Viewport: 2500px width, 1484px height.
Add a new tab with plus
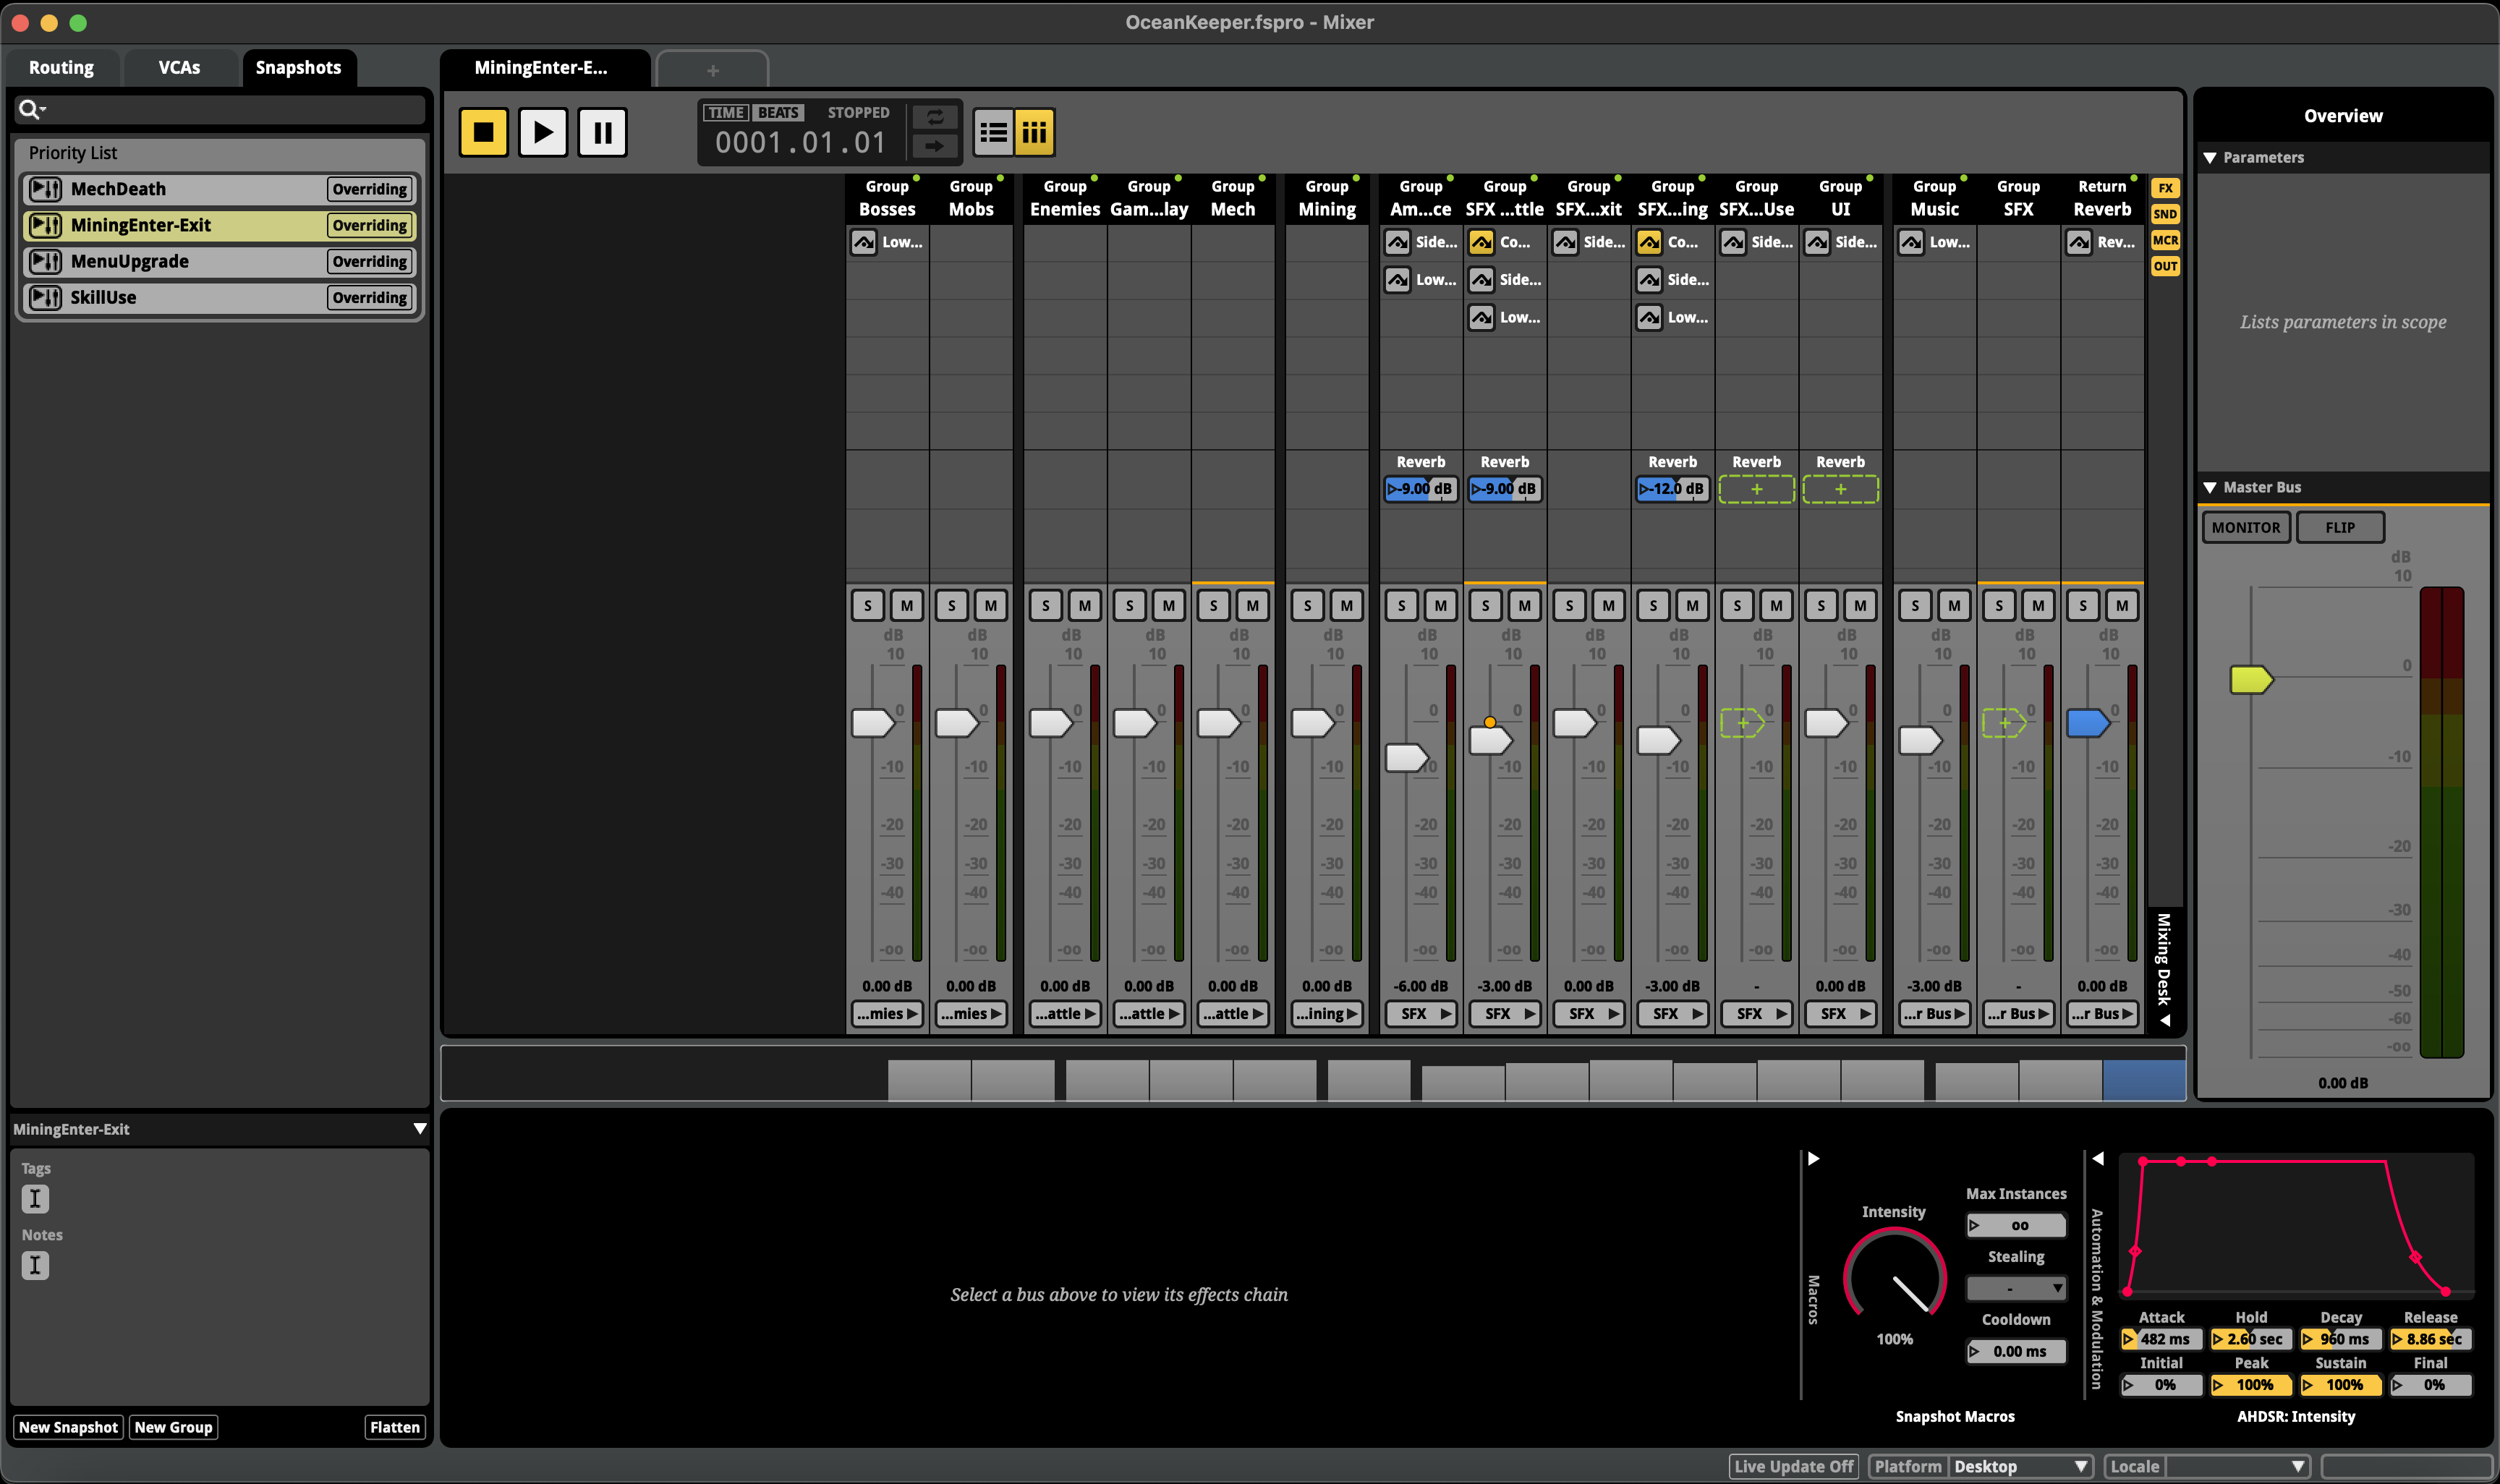click(x=713, y=70)
